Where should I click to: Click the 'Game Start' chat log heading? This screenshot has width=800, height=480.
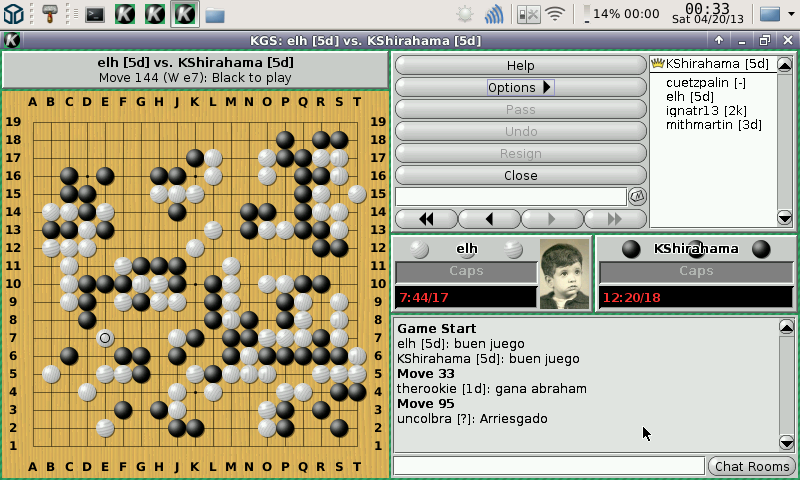(436, 329)
